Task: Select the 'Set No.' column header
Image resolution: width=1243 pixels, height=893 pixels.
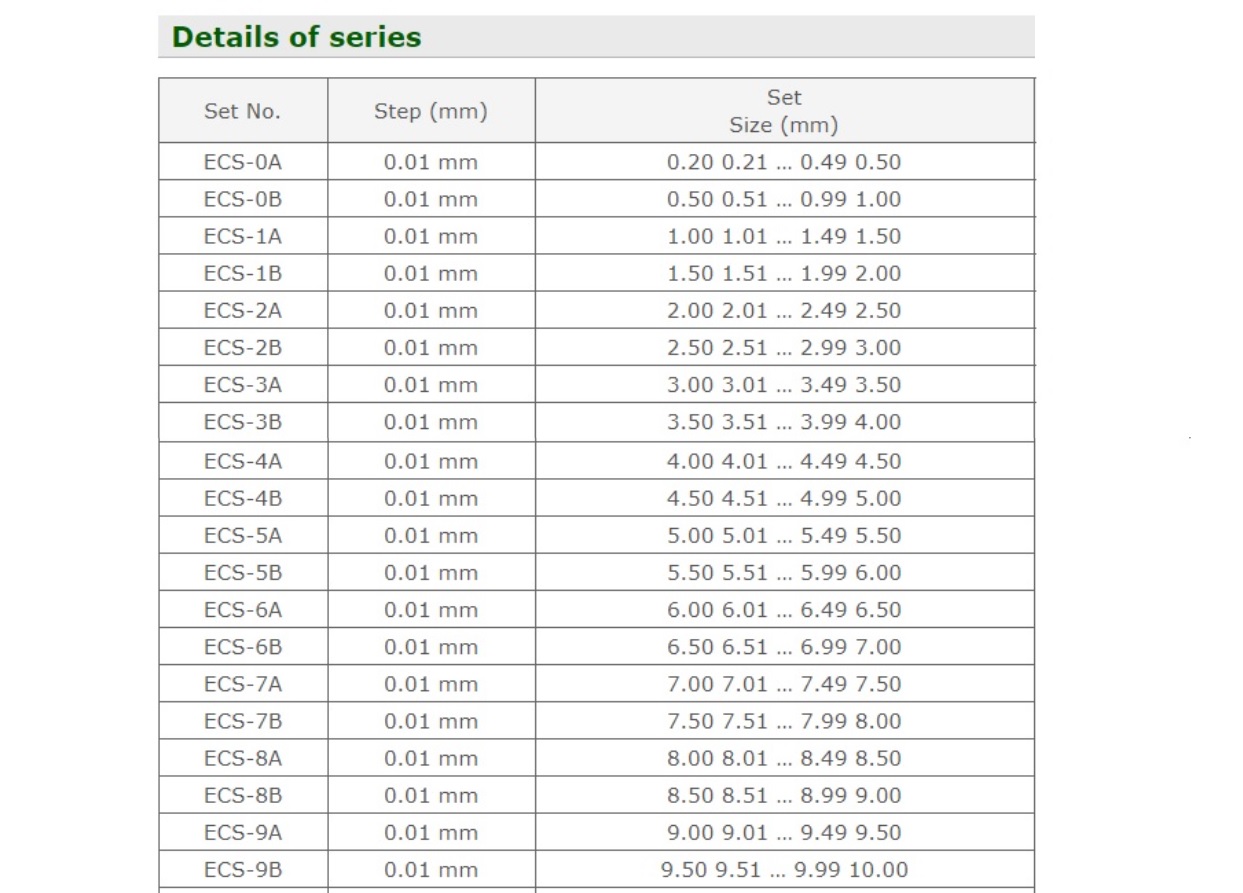Action: [243, 111]
